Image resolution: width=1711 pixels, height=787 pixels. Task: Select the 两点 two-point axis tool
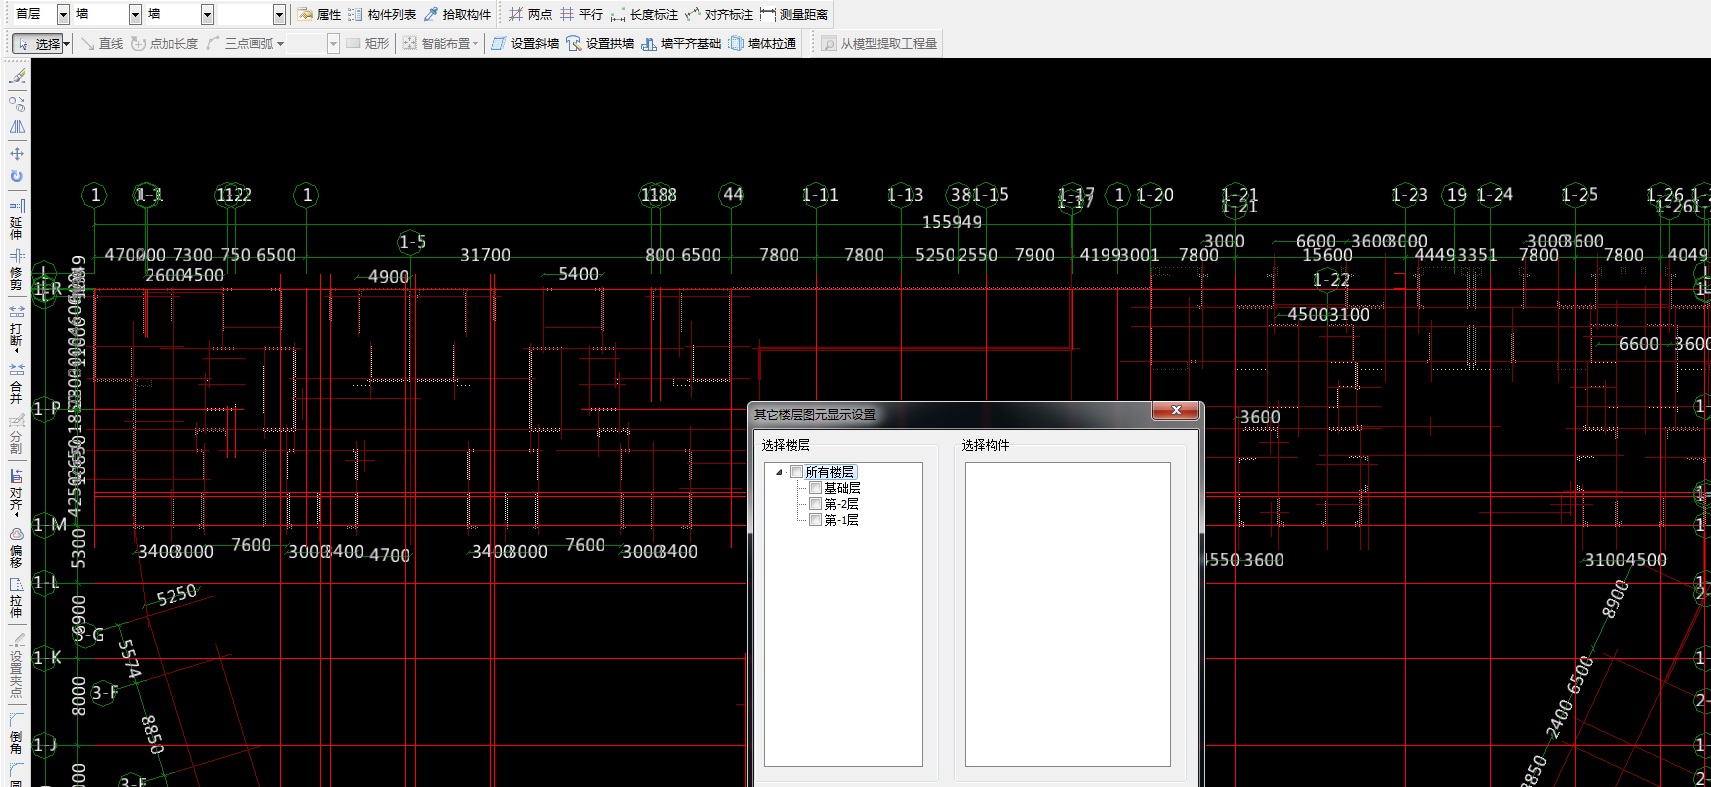point(530,14)
